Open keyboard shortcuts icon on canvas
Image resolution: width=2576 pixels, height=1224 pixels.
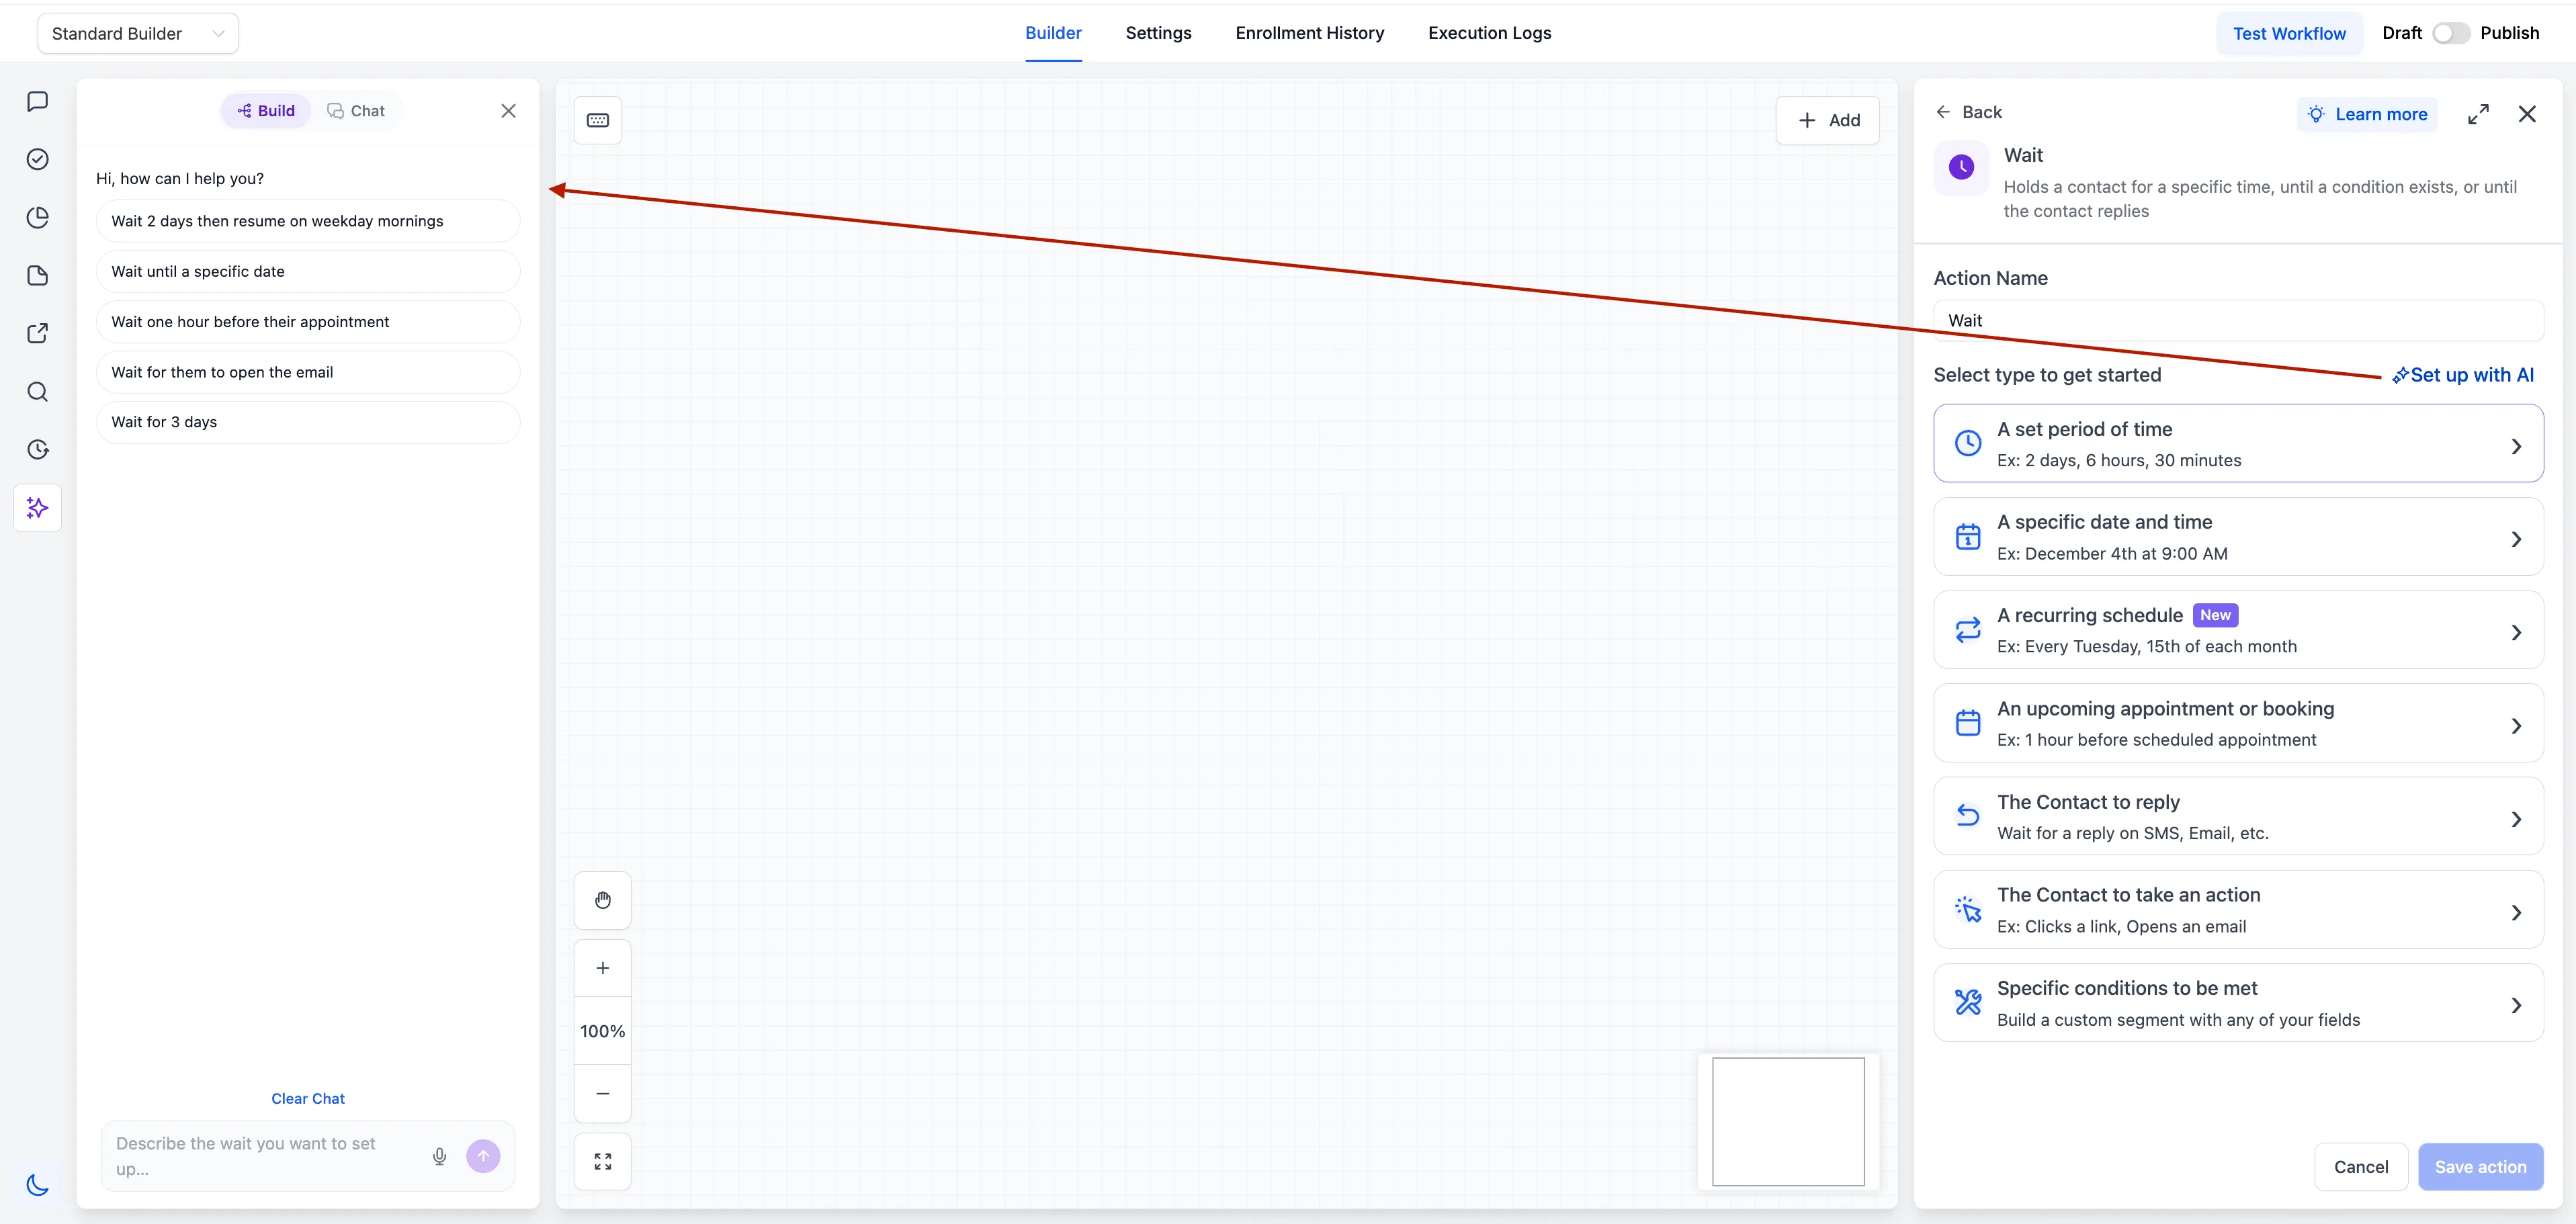click(598, 120)
